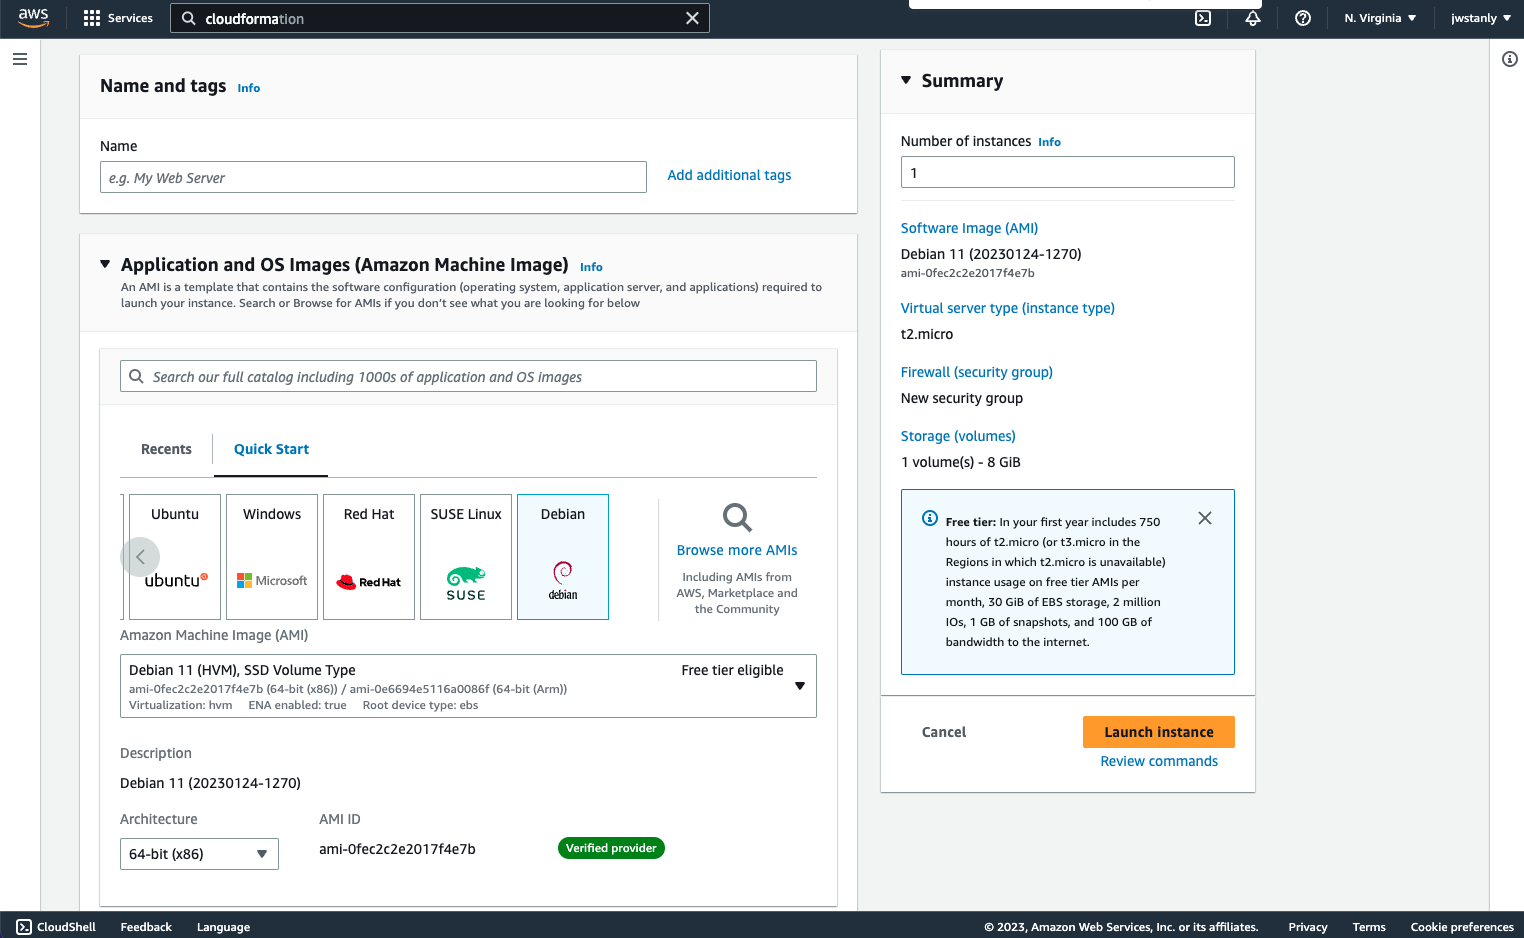This screenshot has width=1524, height=938.
Task: Open Storage (volumes) link
Action: [958, 436]
